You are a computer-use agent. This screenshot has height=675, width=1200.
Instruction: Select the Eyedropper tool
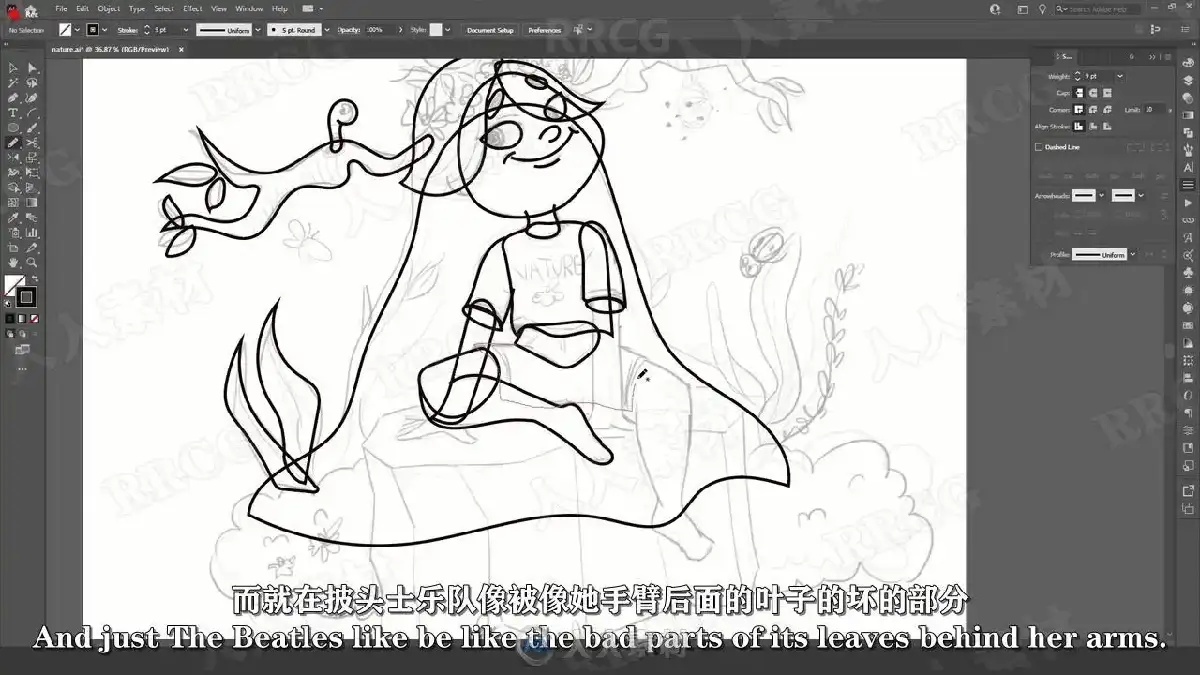tap(13, 218)
